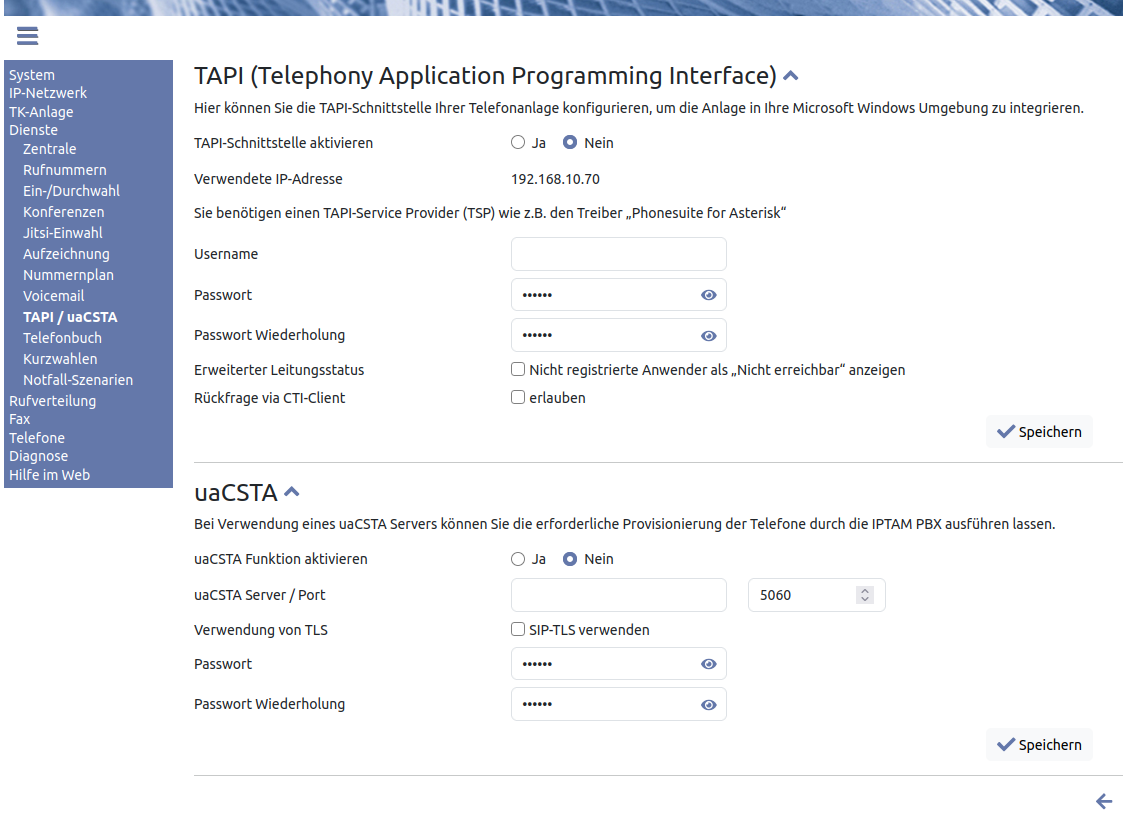Viewport: 1134px width, 819px height.
Task: Open Voicemail in the sidebar
Action: pos(54,296)
